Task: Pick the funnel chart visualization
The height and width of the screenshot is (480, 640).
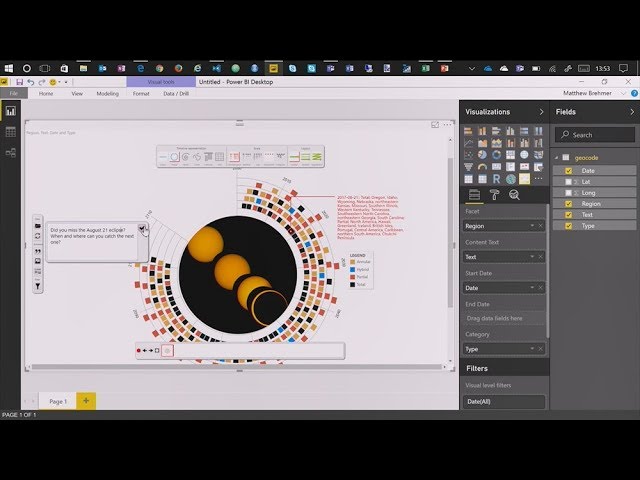Action: pos(468,167)
